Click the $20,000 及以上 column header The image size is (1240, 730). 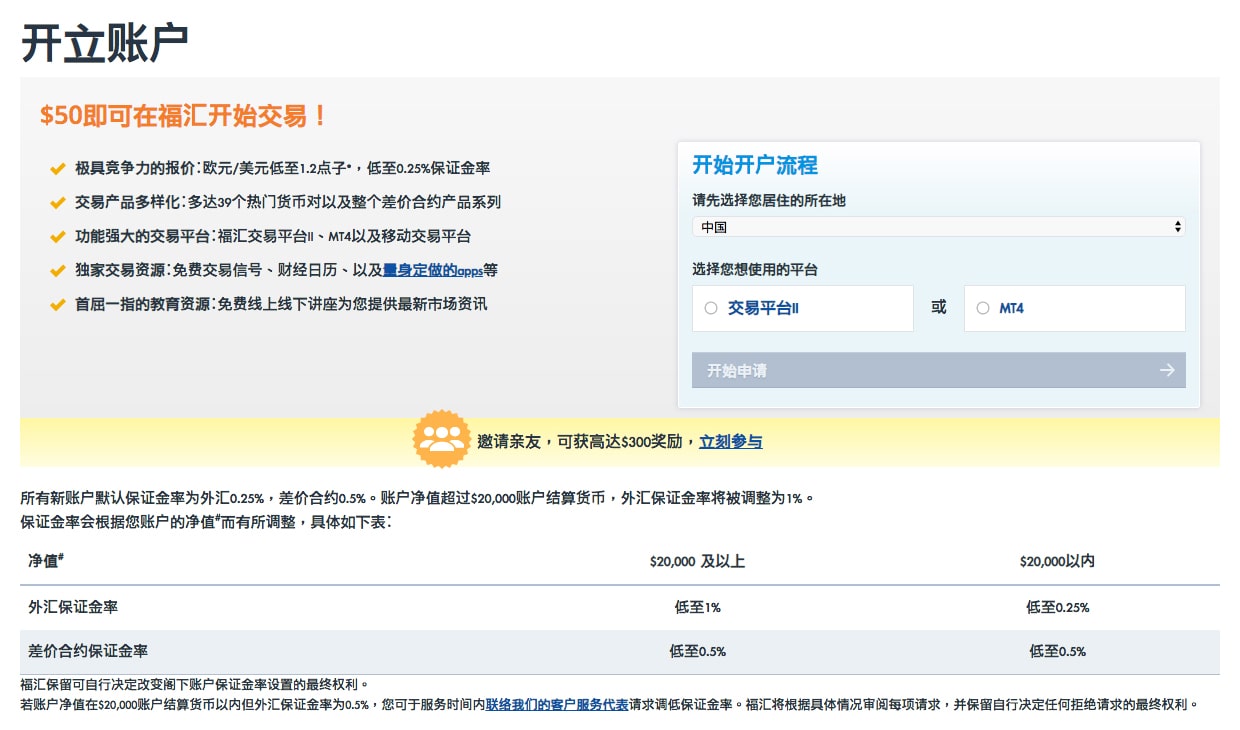[697, 562]
